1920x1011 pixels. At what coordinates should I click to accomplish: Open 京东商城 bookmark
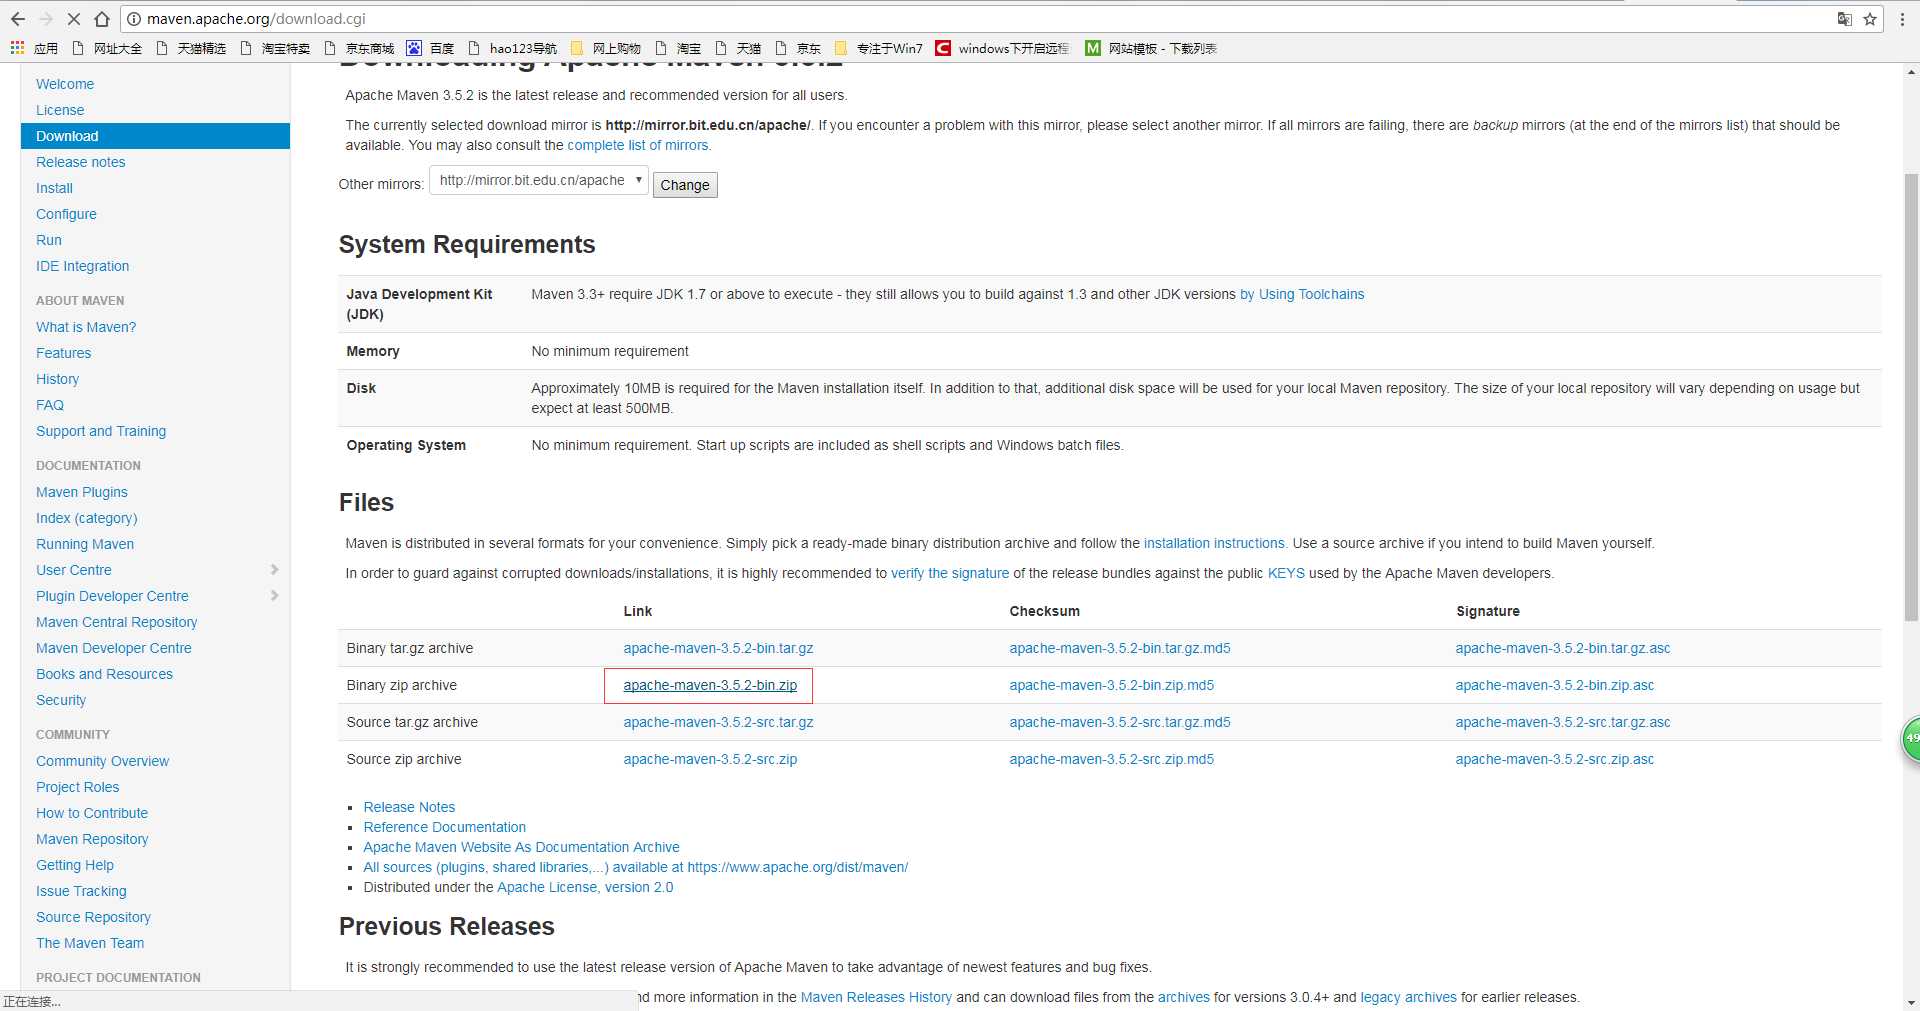[359, 48]
